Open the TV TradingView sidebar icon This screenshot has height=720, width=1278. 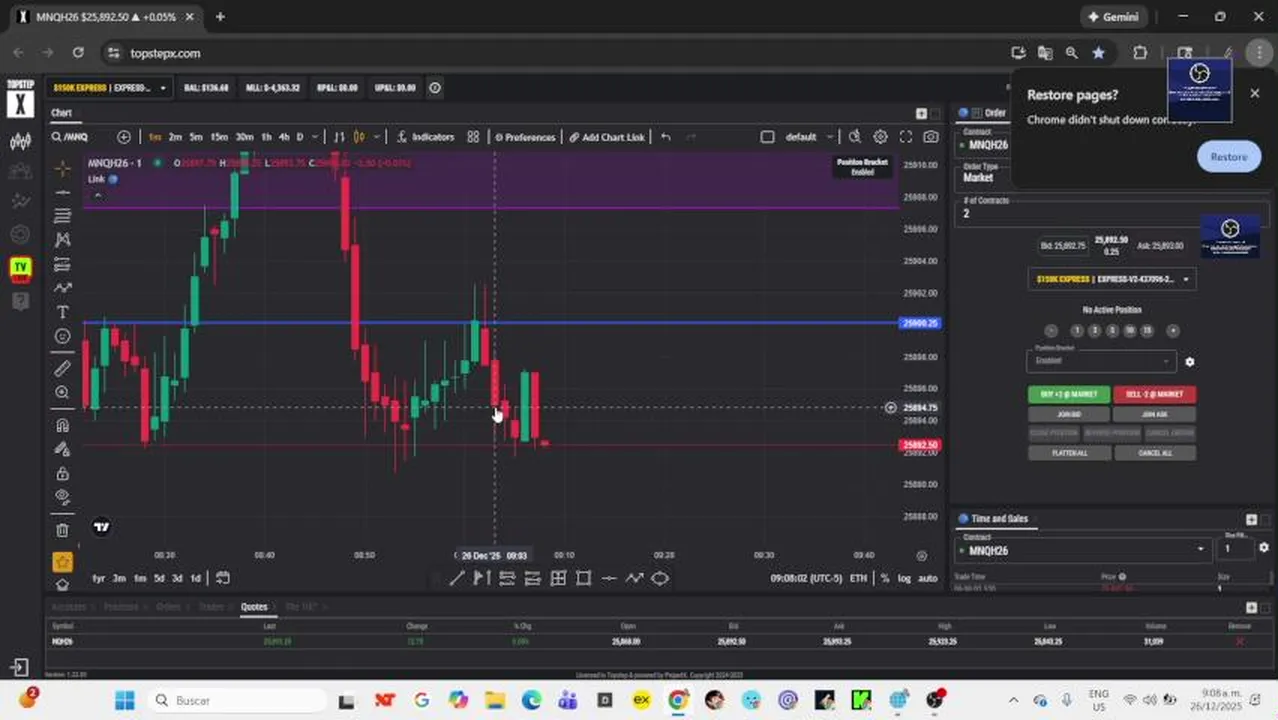pos(20,268)
